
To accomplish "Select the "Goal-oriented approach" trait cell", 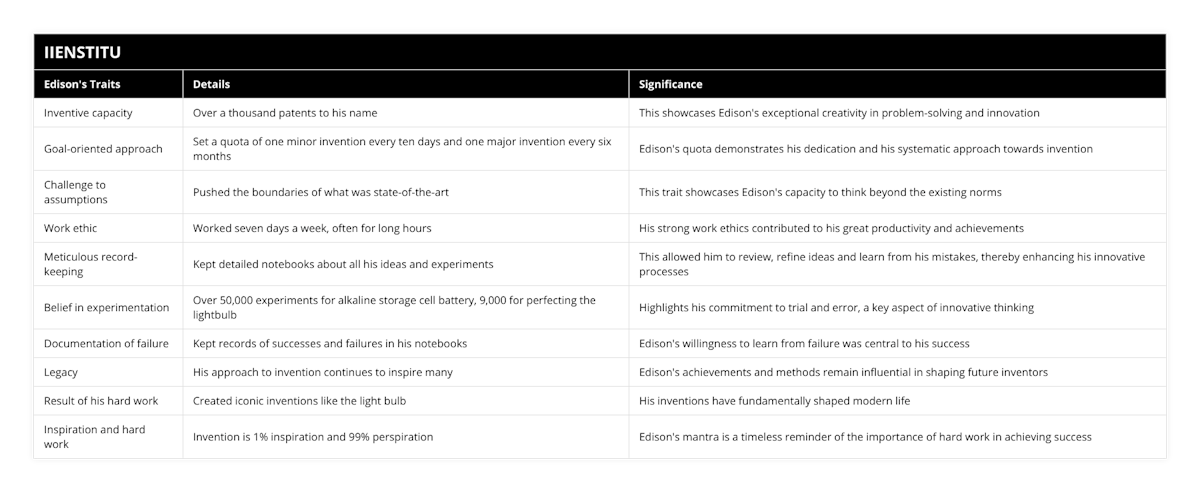I will (103, 149).
